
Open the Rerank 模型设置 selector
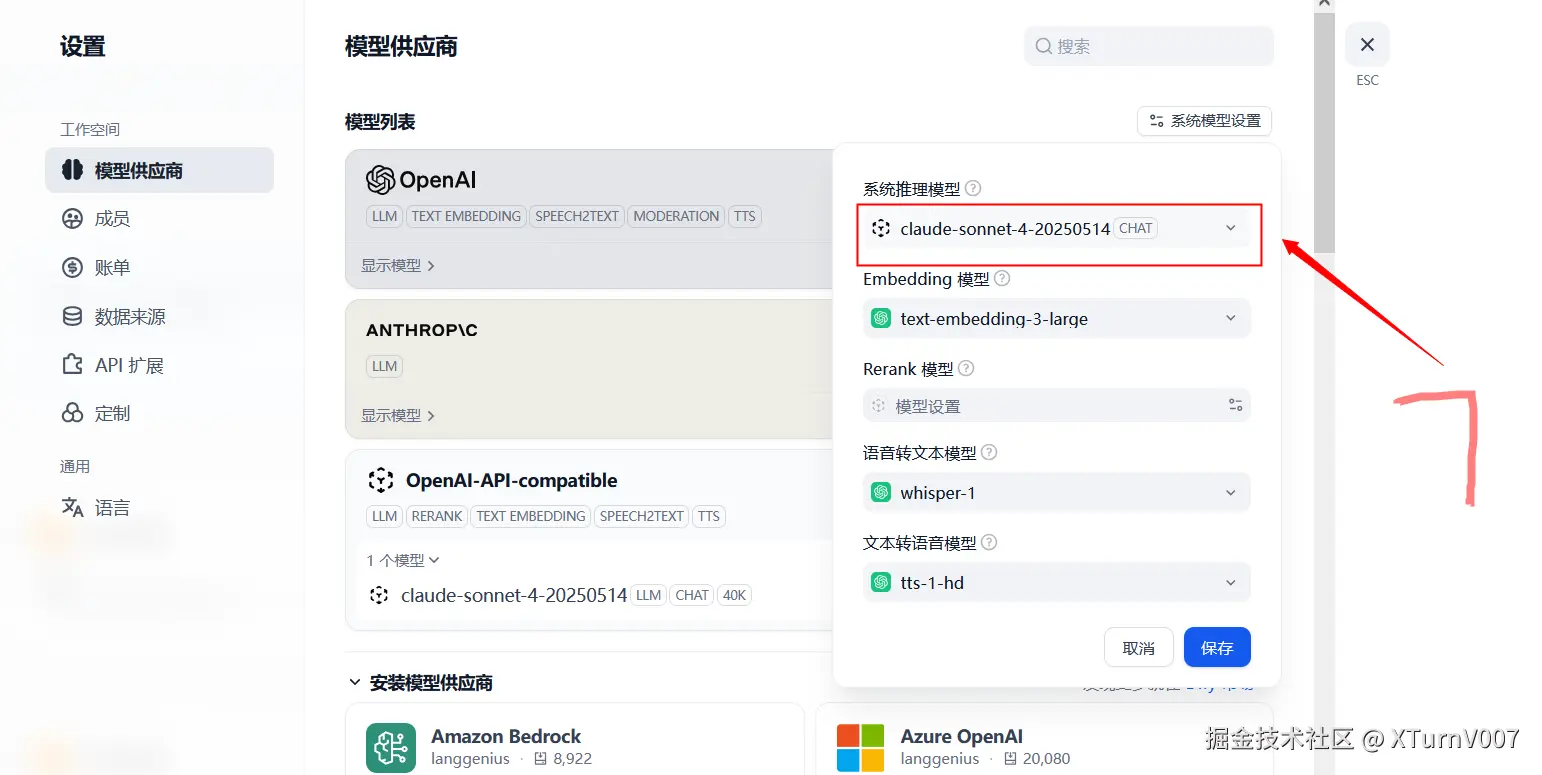pyautogui.click(x=1056, y=406)
